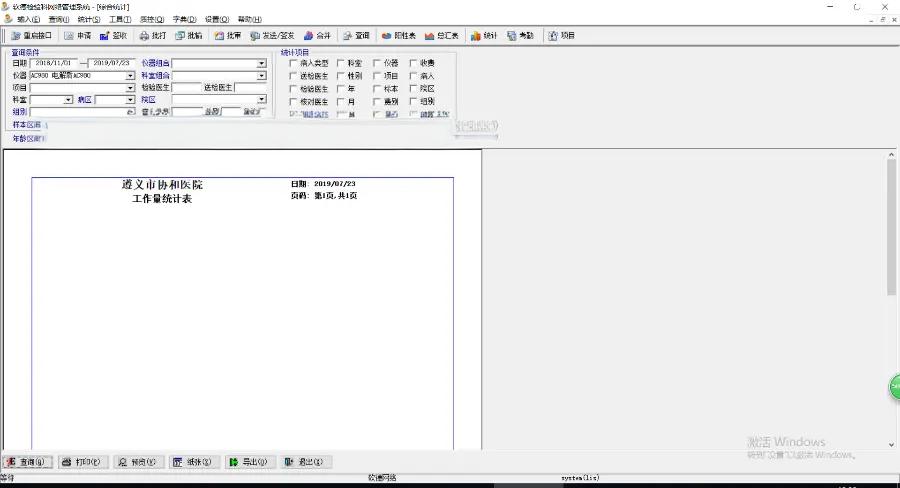Click the vertical scrollbar down arrow
The image size is (900, 488).
891,445
